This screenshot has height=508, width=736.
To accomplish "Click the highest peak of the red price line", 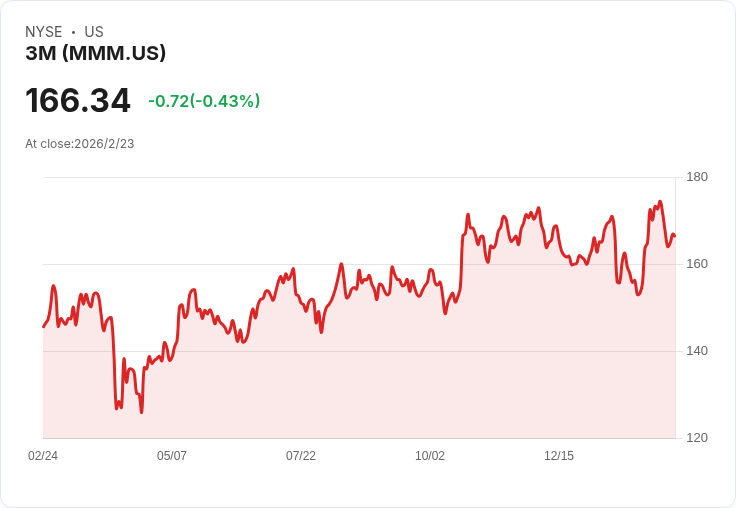I will coord(660,202).
